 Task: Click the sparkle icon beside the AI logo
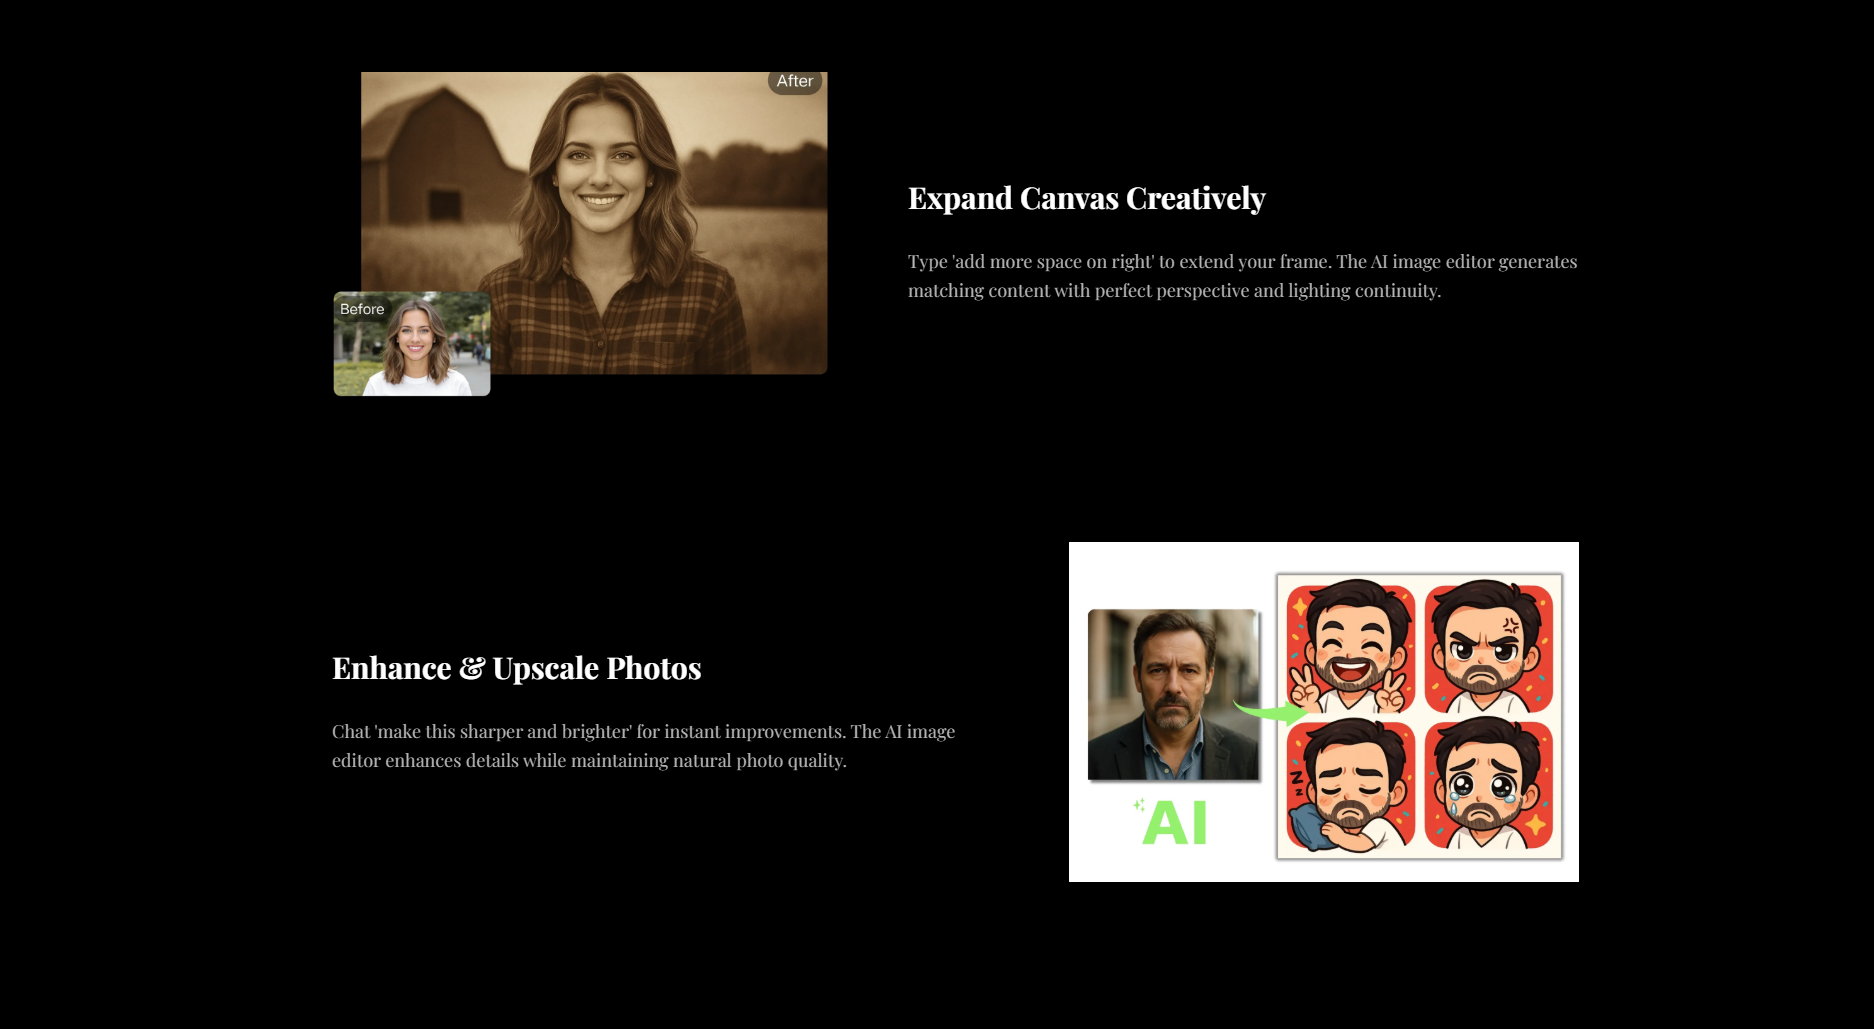point(1138,806)
